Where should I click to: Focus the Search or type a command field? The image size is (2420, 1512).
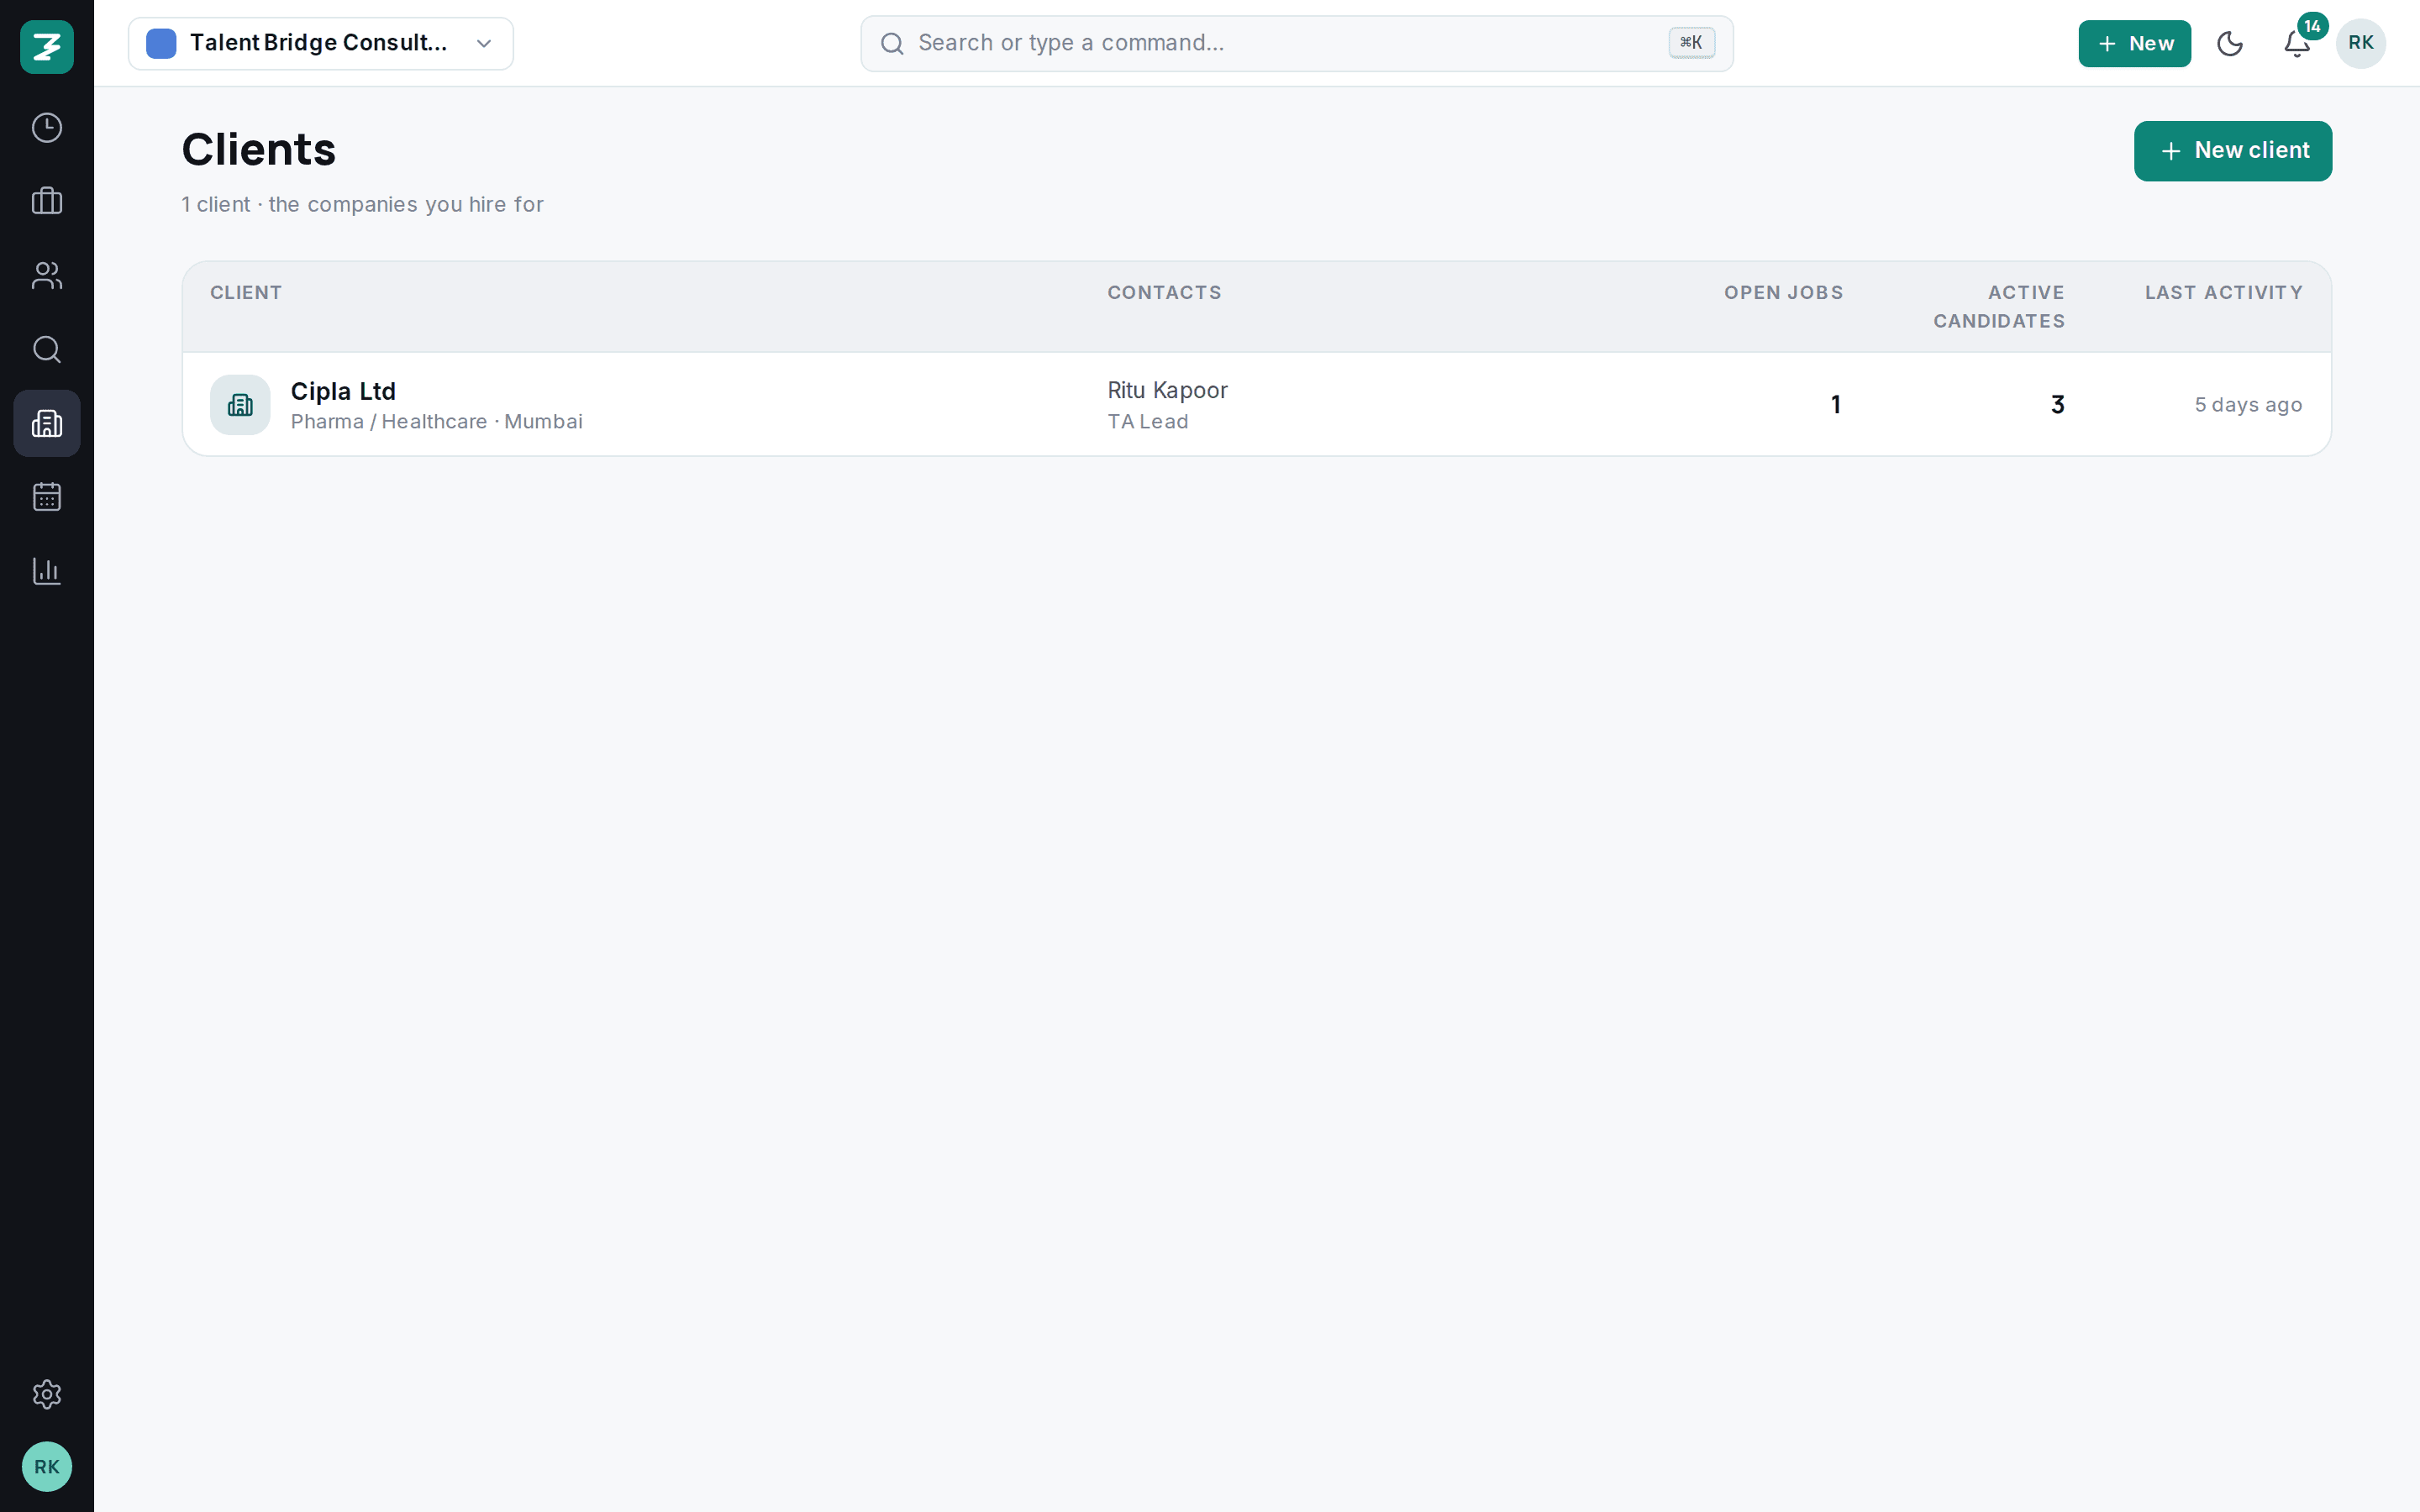(1297, 43)
